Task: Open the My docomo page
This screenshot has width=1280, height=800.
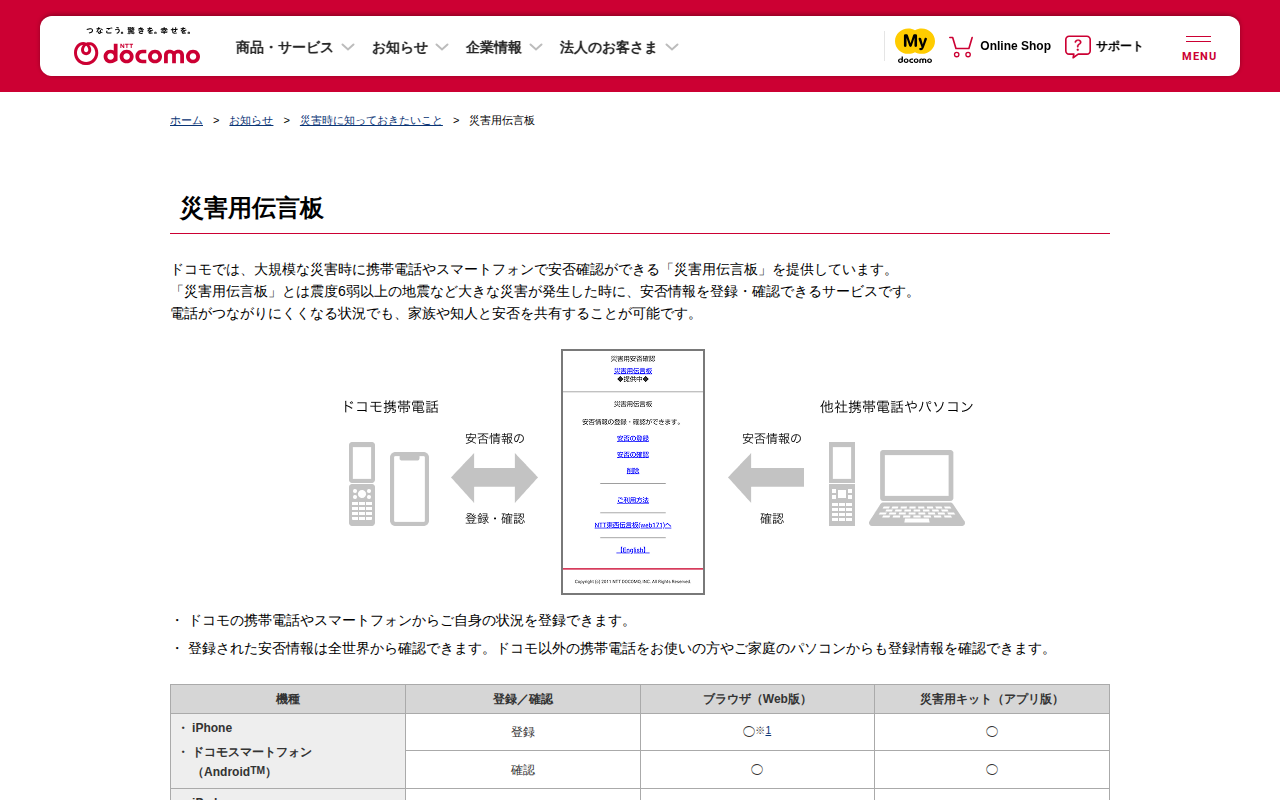Action: point(914,46)
